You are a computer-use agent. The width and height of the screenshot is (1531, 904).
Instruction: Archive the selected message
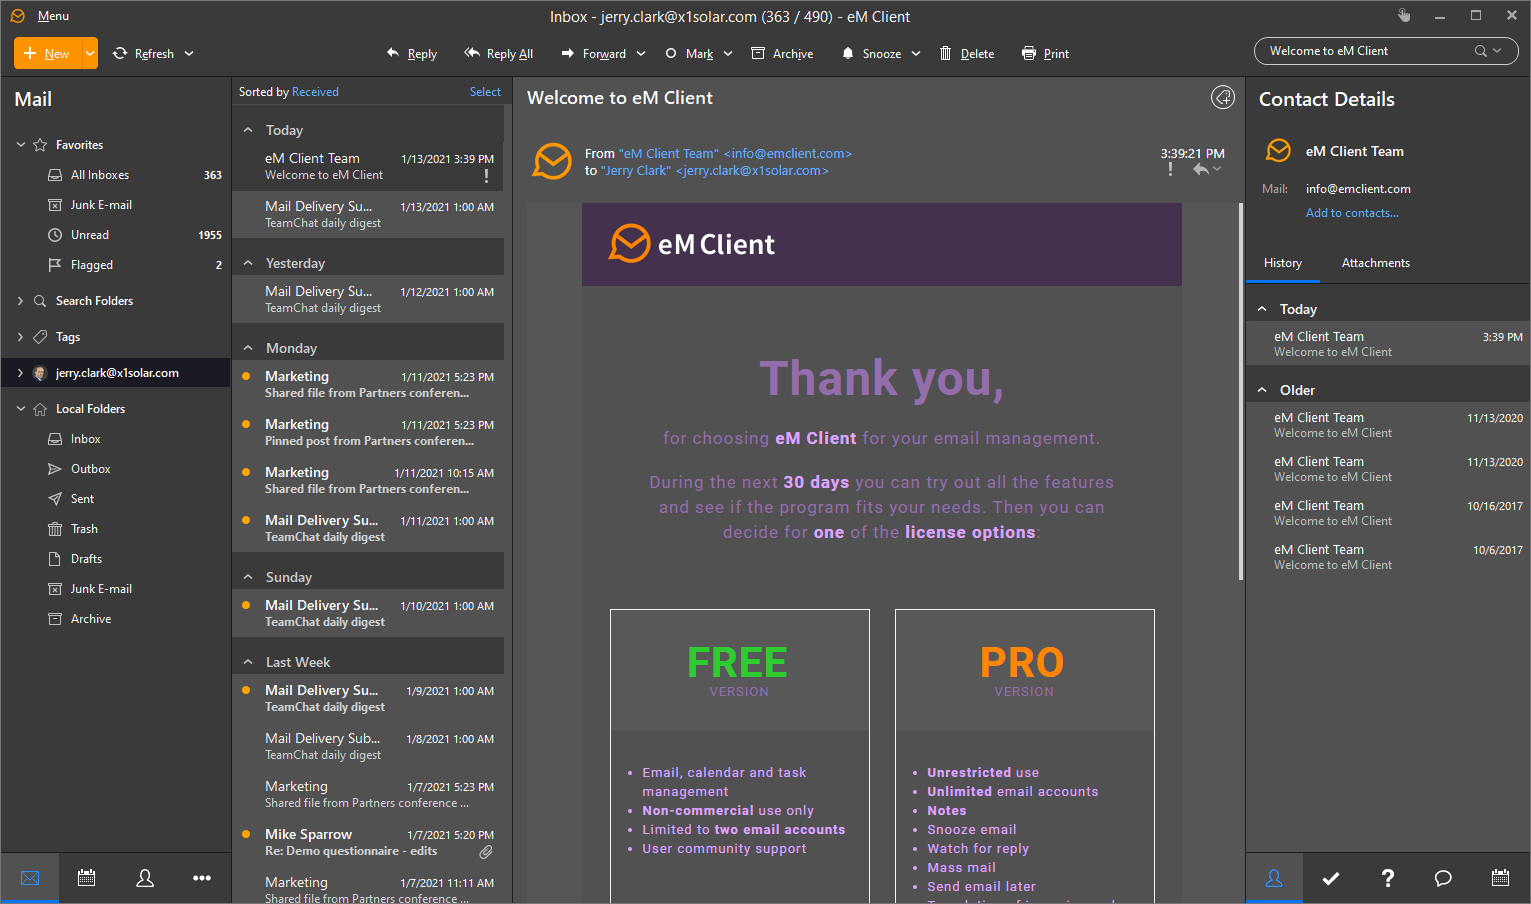tap(782, 54)
